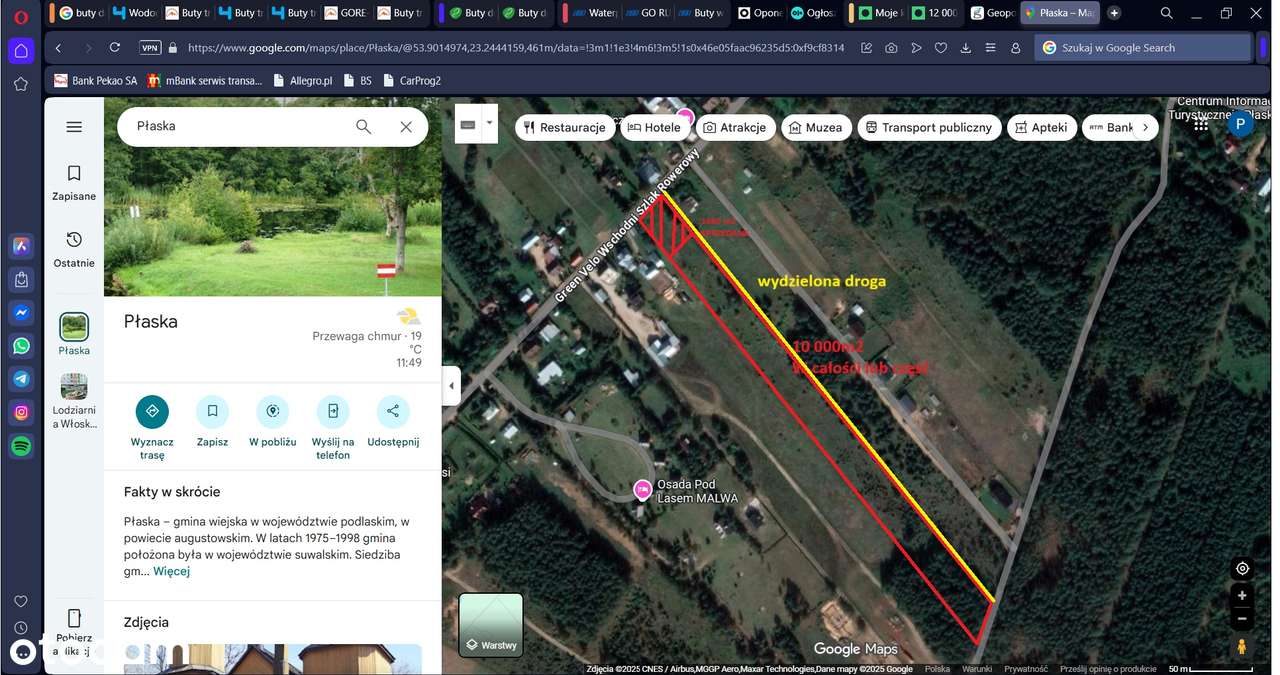Filter the map by Apteki
Viewport: 1280px width, 675px height.
1041,127
